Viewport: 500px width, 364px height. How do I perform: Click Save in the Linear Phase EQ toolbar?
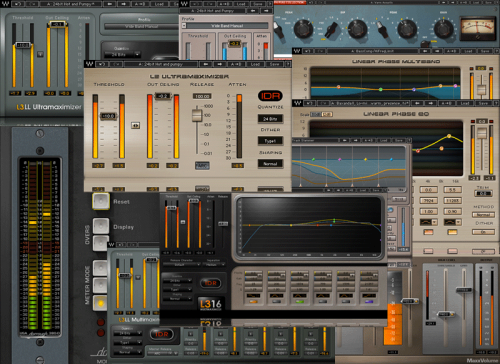483,103
